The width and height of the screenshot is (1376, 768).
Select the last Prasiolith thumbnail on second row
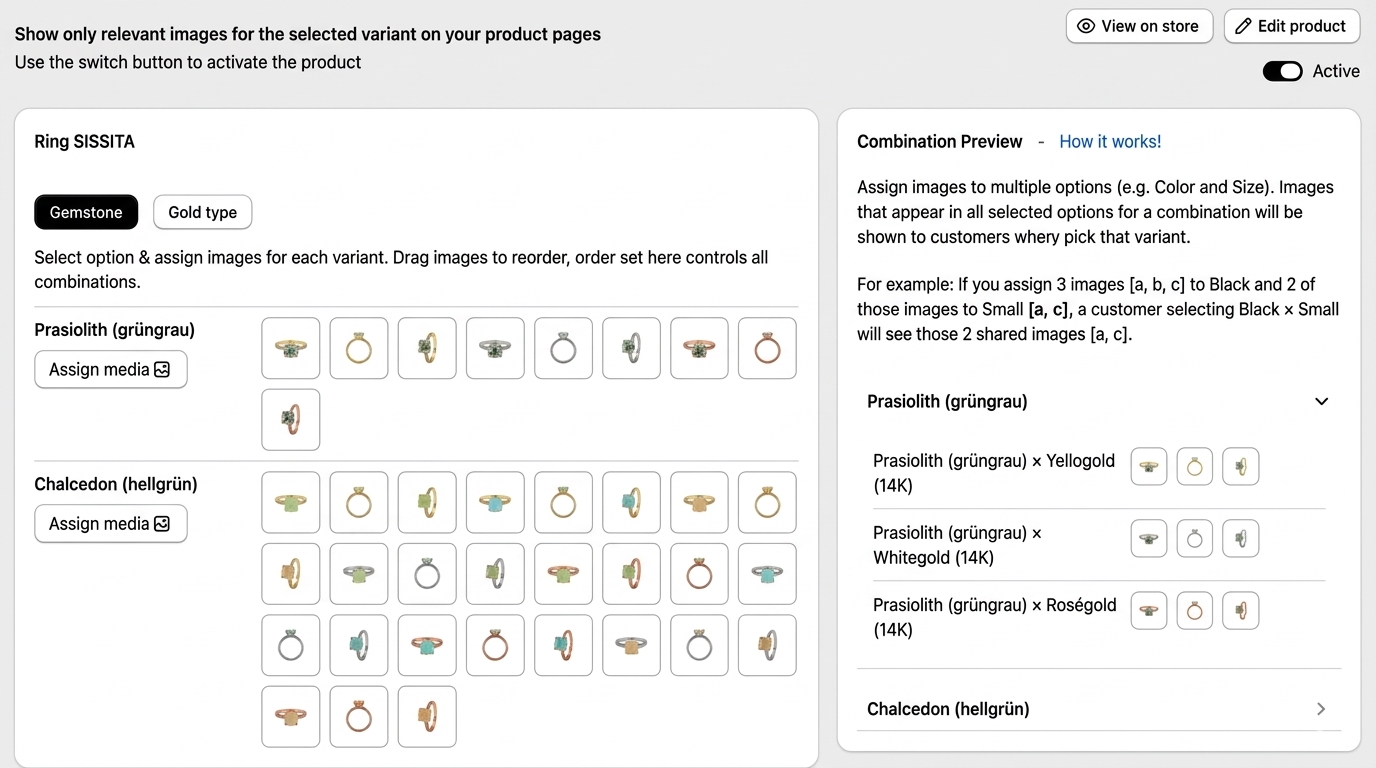coord(291,419)
